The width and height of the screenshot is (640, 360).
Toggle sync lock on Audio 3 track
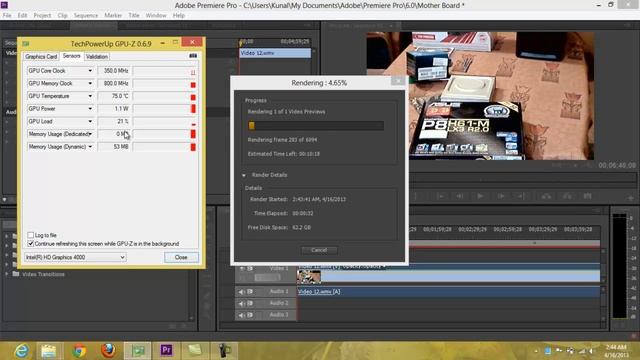(x=250, y=315)
